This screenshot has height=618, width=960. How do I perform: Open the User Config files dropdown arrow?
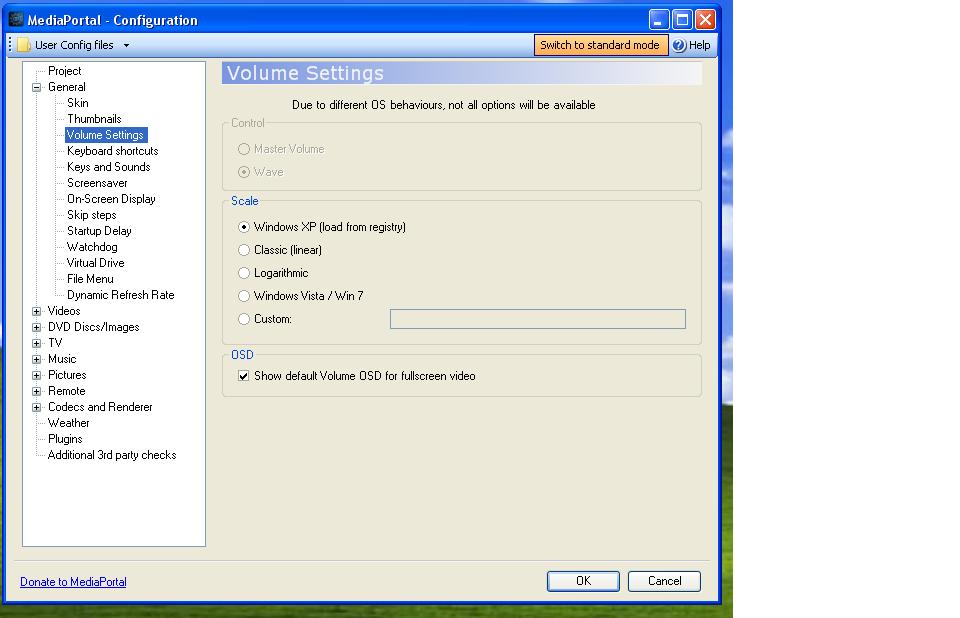[126, 45]
